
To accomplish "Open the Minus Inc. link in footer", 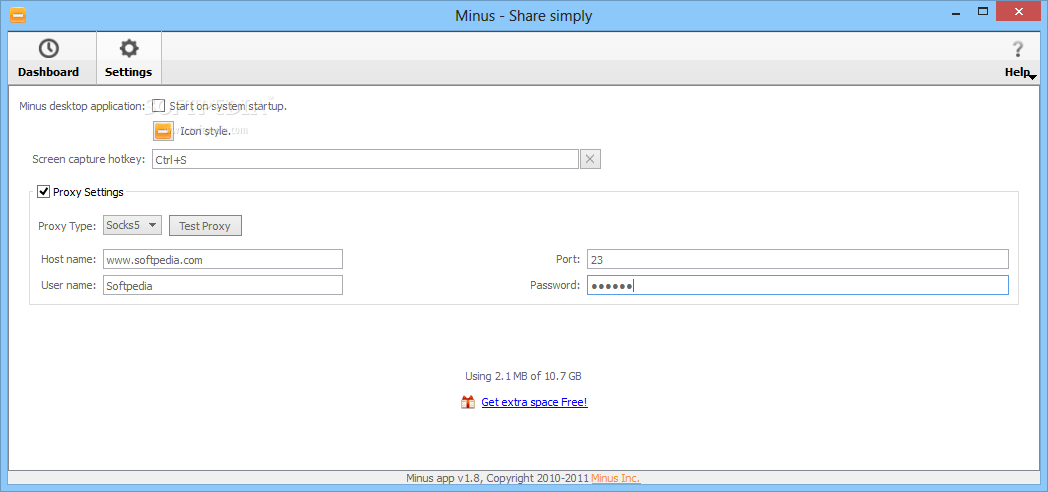I will (616, 478).
